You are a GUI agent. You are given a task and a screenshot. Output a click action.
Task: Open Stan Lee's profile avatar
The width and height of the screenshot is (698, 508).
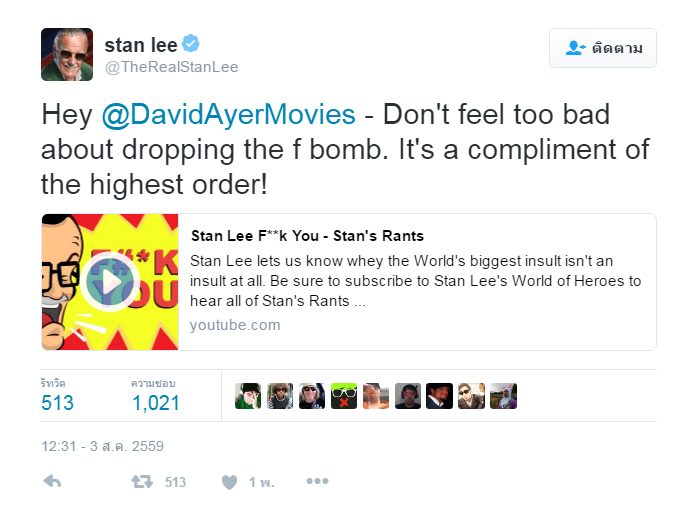coord(67,54)
